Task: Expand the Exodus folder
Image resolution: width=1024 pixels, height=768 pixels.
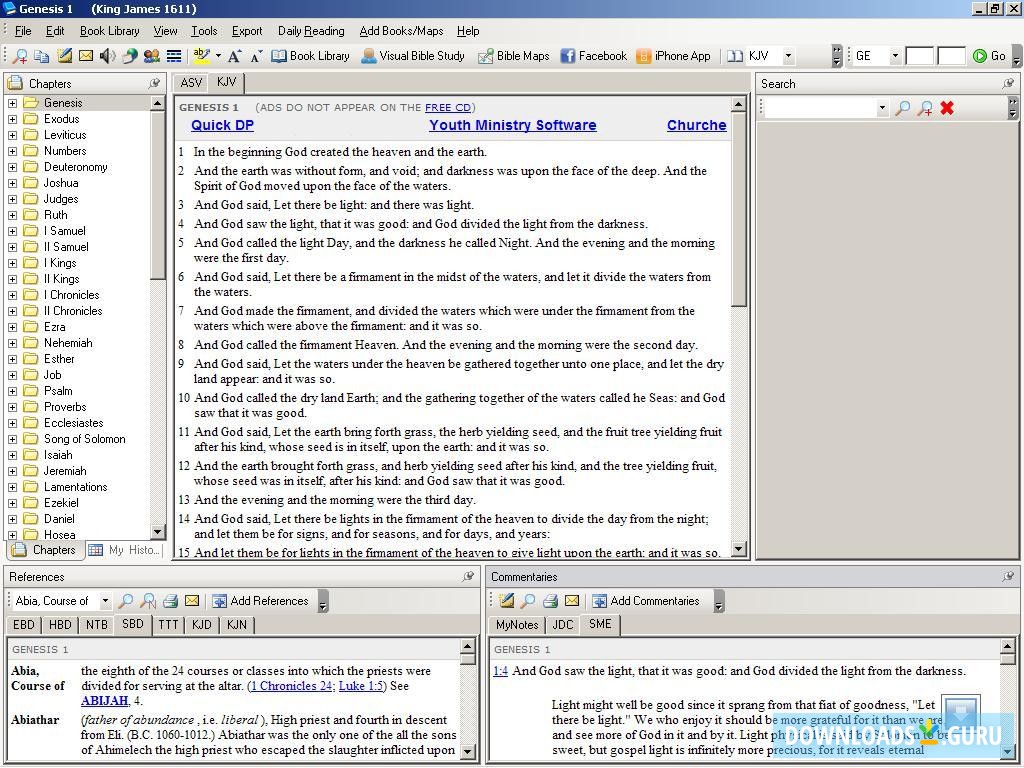Action: click(x=12, y=119)
